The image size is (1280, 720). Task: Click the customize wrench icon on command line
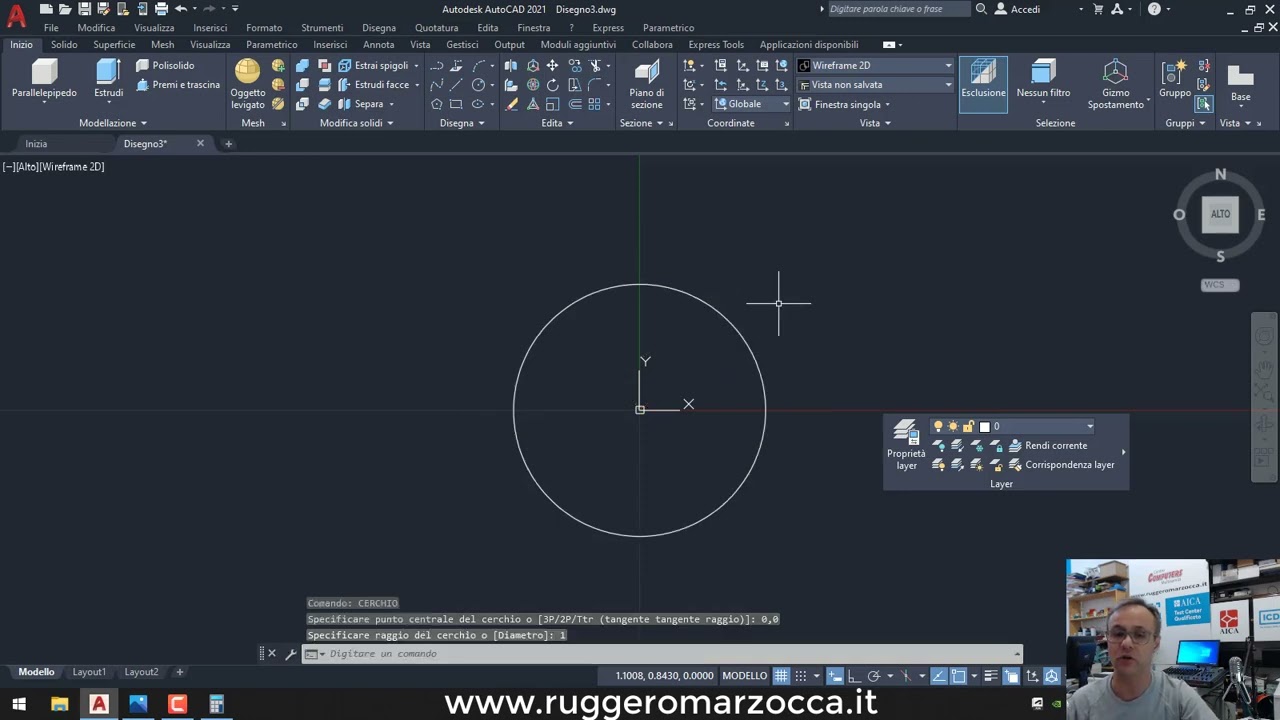click(x=290, y=654)
